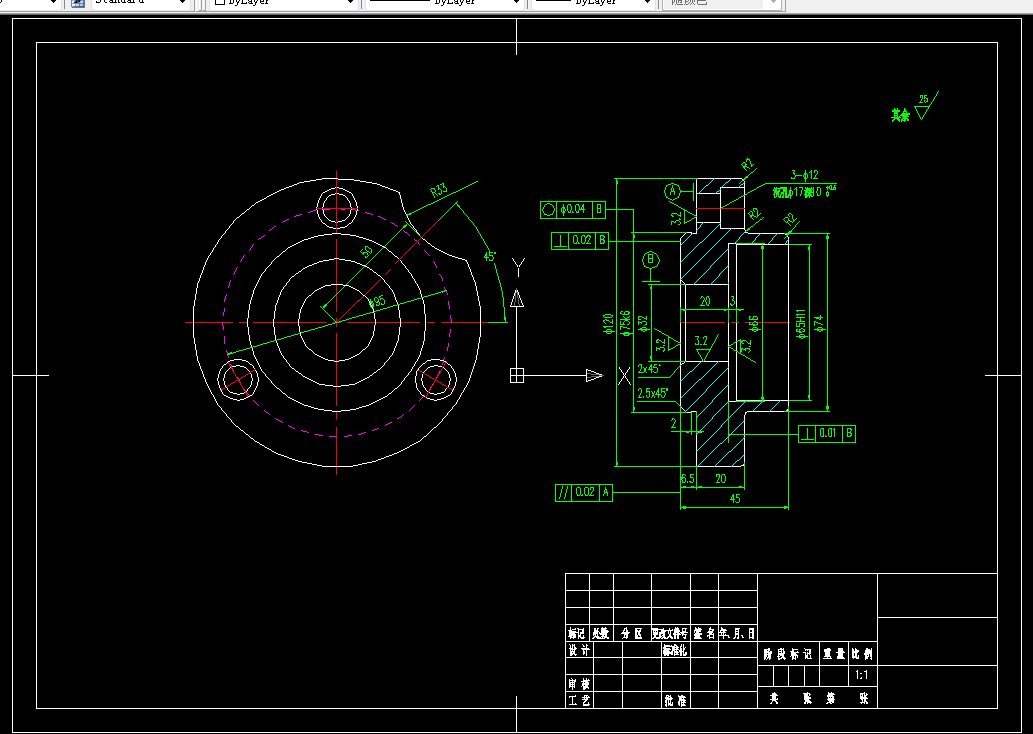Select the φ0.04 B circularity tolerance frame
Screen dimensions: 1033x734
tap(573, 210)
